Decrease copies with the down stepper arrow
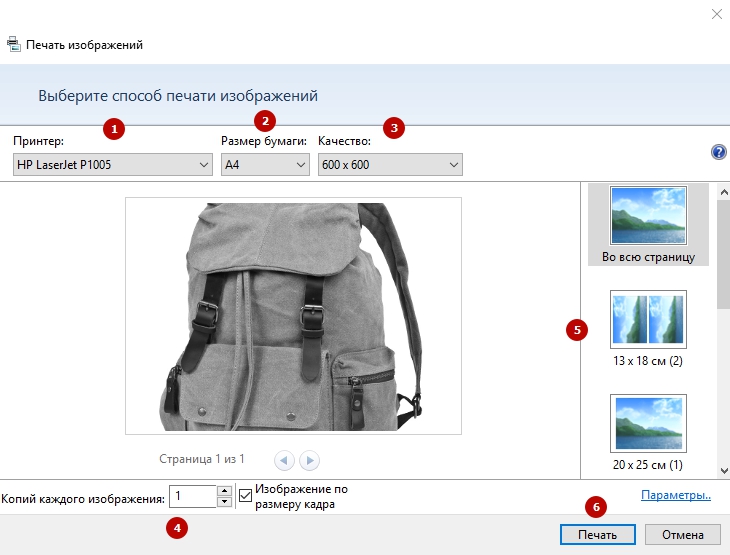The height and width of the screenshot is (555, 730). [x=224, y=502]
